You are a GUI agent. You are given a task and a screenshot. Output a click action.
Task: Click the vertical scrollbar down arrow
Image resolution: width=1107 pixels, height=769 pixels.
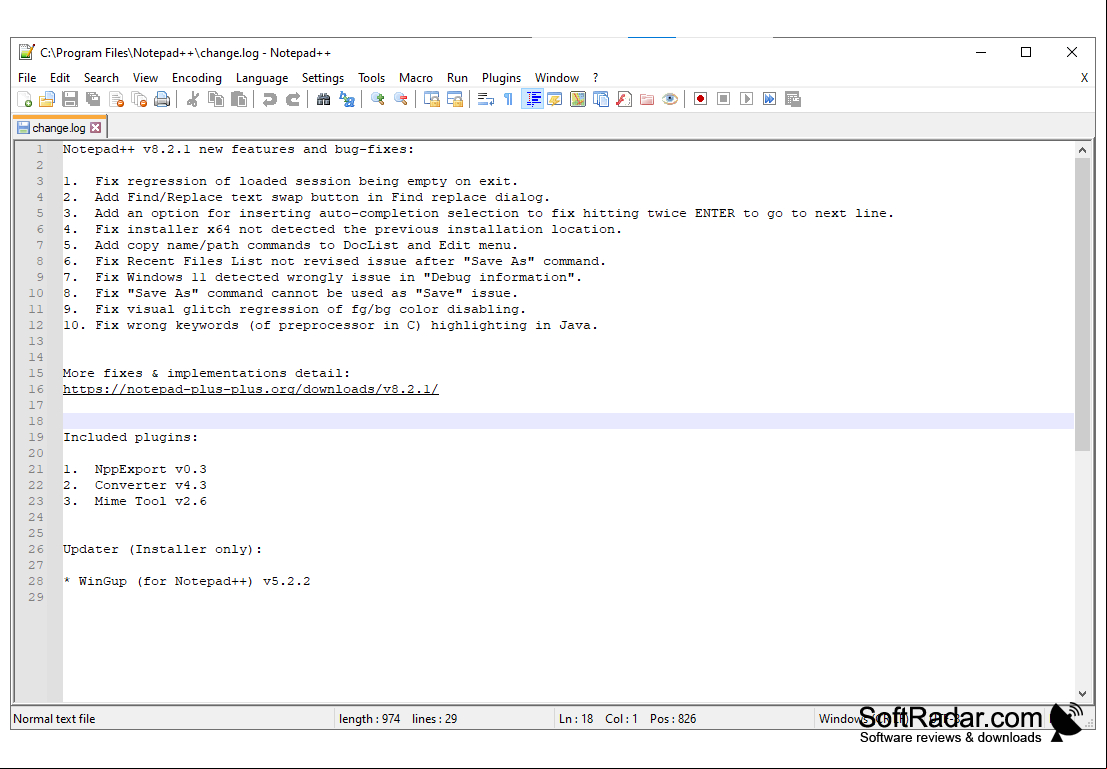click(1082, 694)
